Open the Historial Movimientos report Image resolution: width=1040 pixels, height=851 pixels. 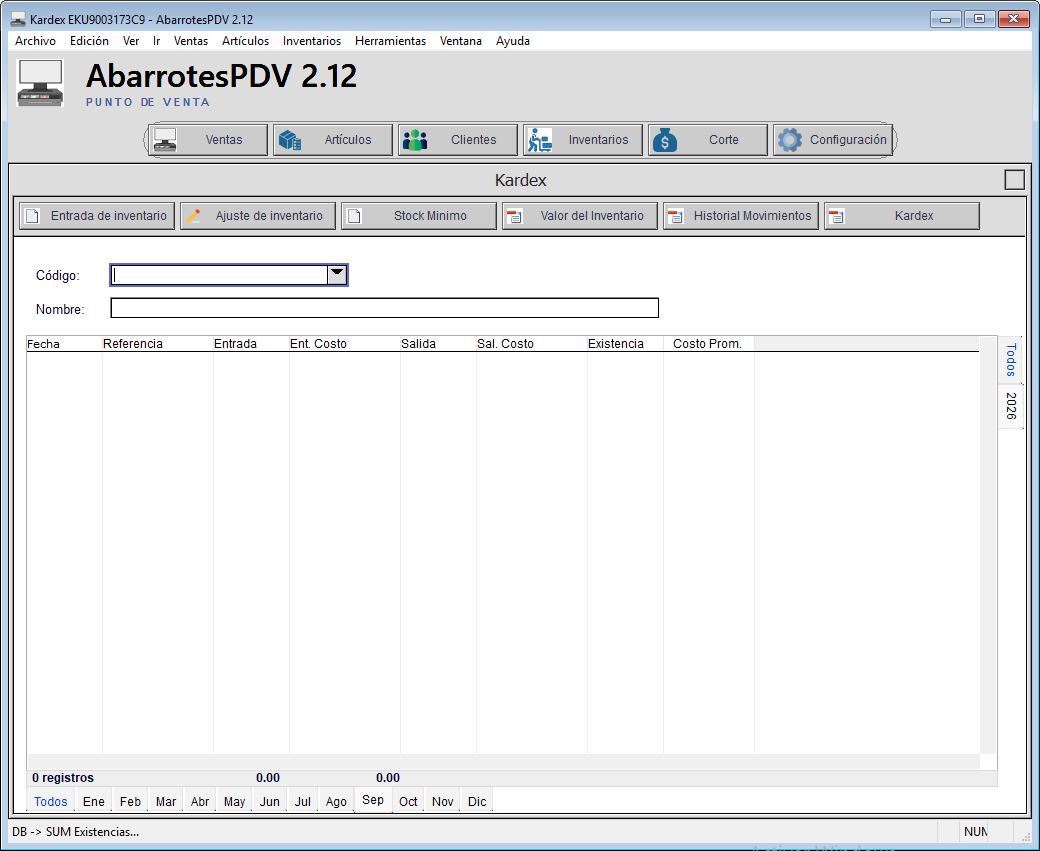[741, 216]
